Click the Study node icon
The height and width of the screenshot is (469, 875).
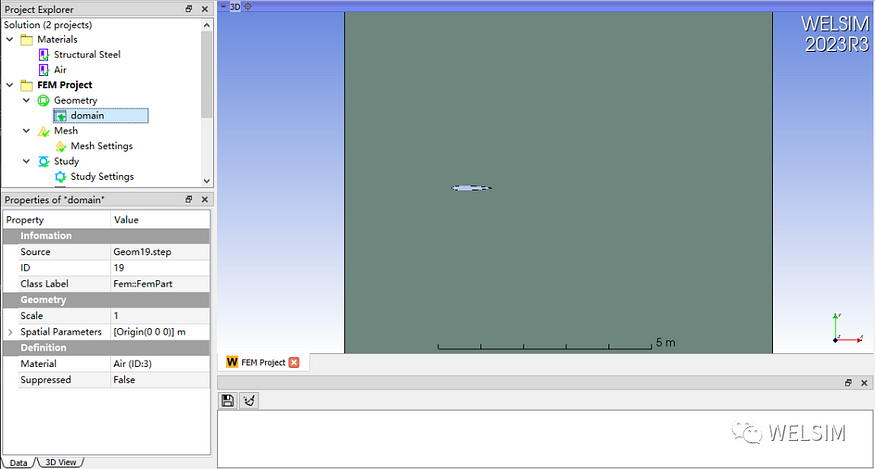coord(44,161)
